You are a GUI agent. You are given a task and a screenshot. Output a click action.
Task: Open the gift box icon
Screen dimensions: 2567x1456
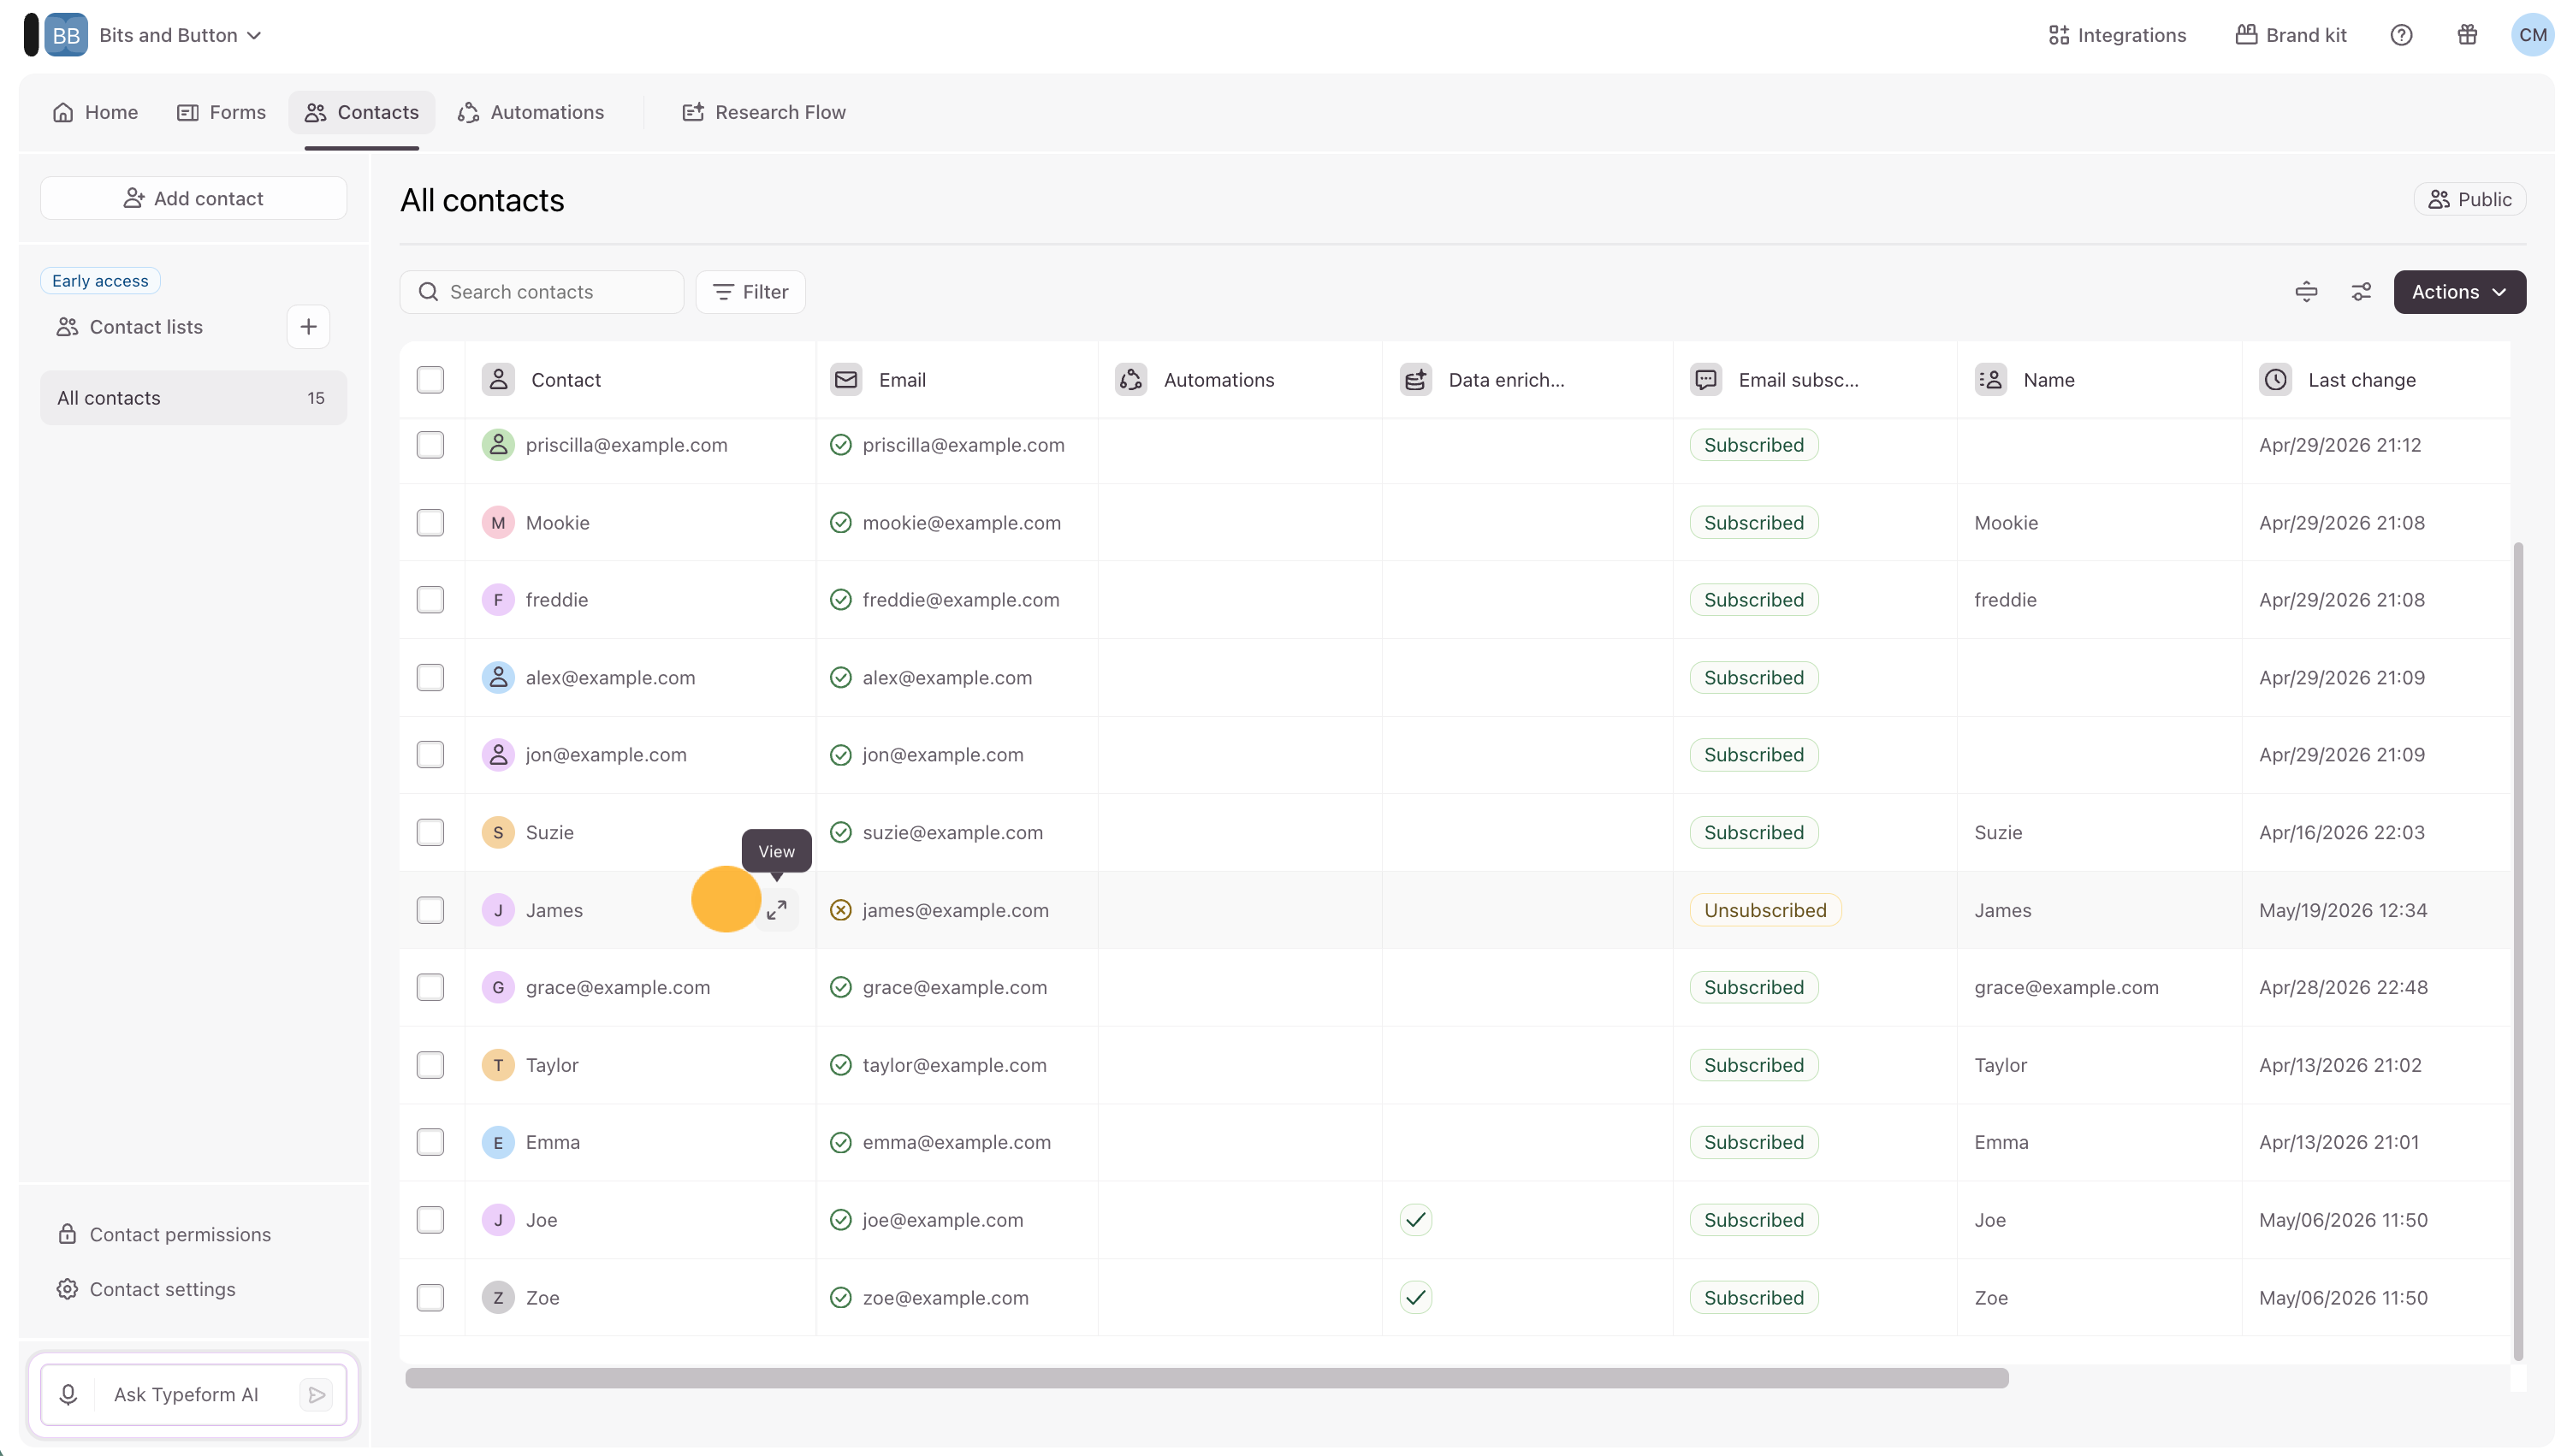pyautogui.click(x=2467, y=35)
